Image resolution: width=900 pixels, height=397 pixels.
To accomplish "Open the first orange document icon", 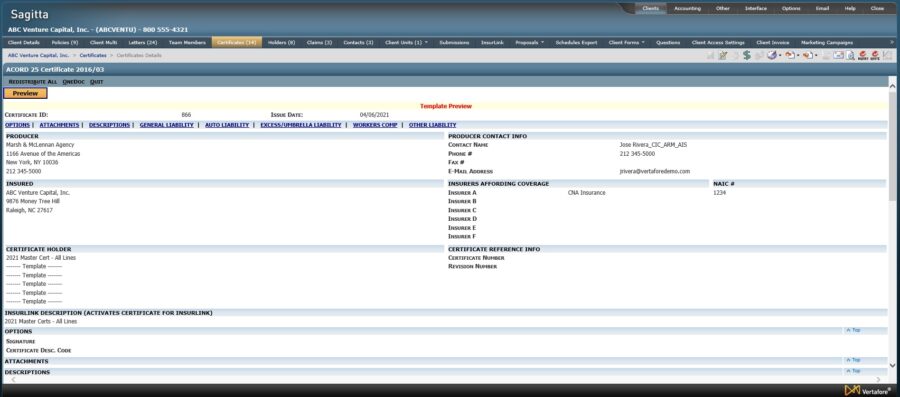I will pyautogui.click(x=790, y=55).
